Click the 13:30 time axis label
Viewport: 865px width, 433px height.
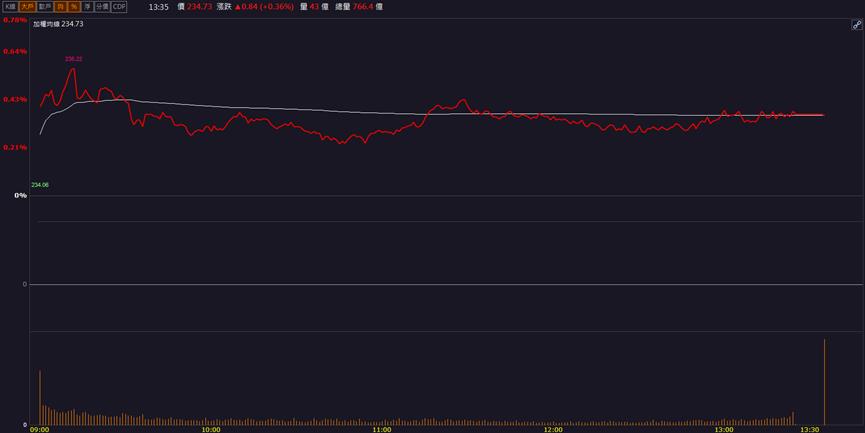(810, 429)
